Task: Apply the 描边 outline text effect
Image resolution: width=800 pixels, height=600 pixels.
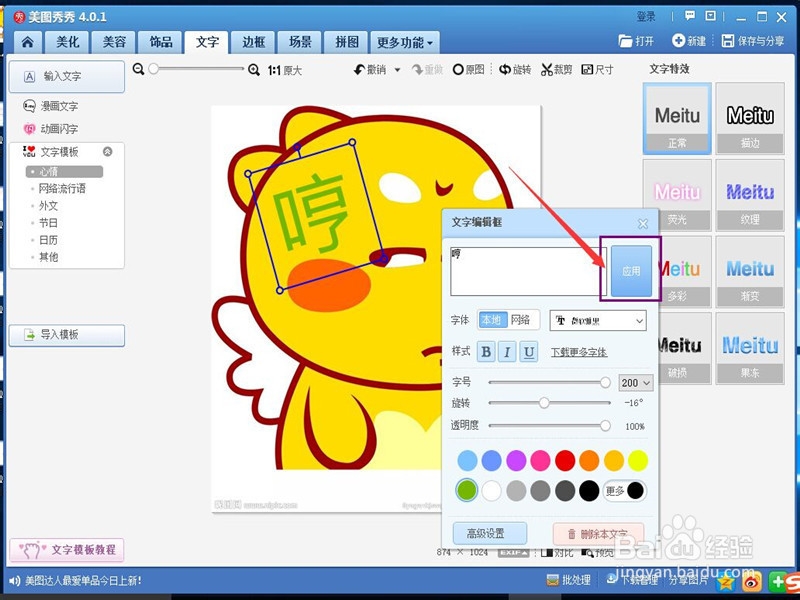Action: [750, 118]
